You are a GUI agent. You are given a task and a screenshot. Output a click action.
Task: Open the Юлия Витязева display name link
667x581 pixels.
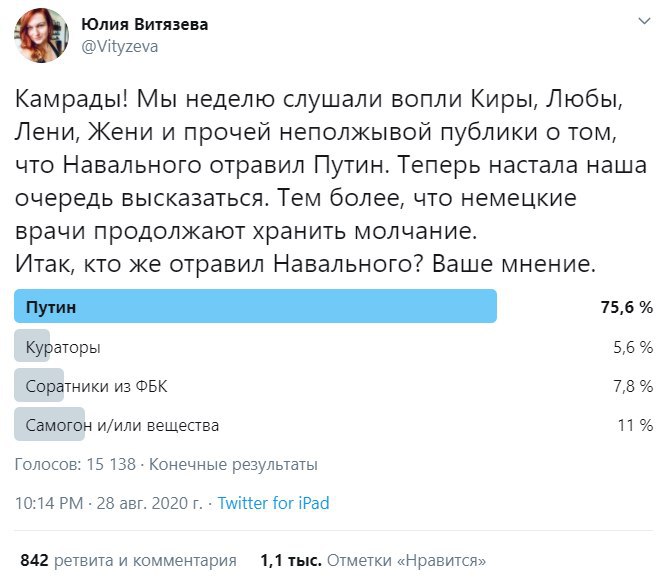(144, 25)
